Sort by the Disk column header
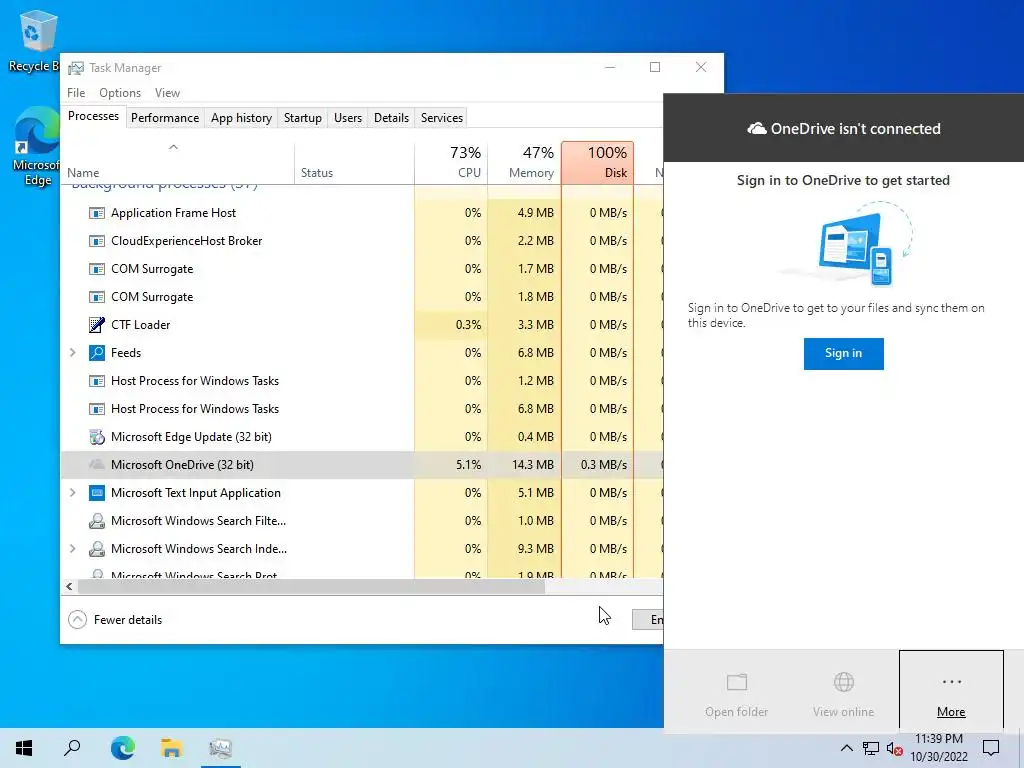This screenshot has height=768, width=1024. tap(598, 163)
